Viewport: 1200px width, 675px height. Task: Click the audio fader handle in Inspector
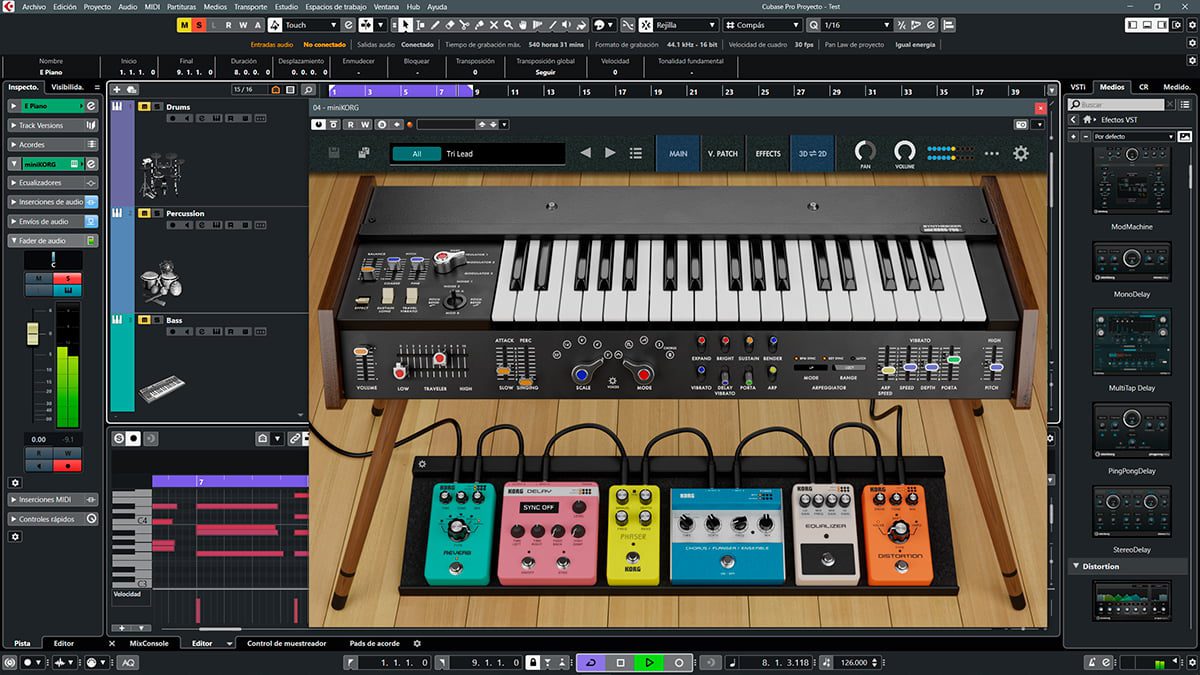coord(32,333)
